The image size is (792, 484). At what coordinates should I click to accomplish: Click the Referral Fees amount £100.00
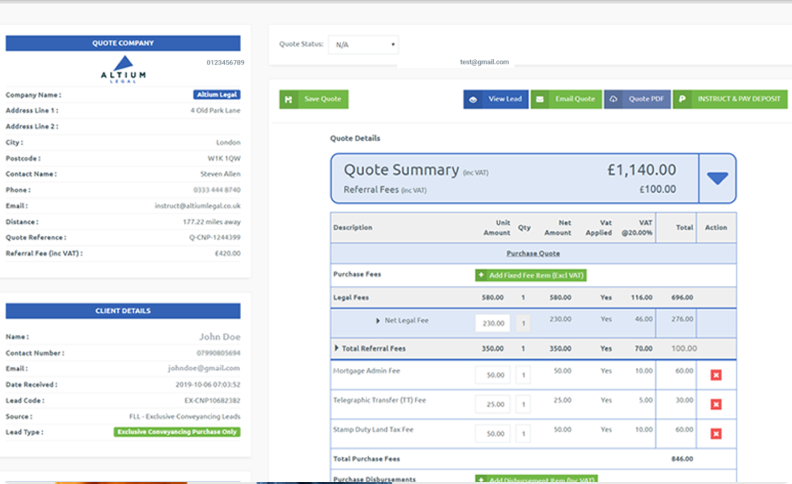[x=658, y=189]
